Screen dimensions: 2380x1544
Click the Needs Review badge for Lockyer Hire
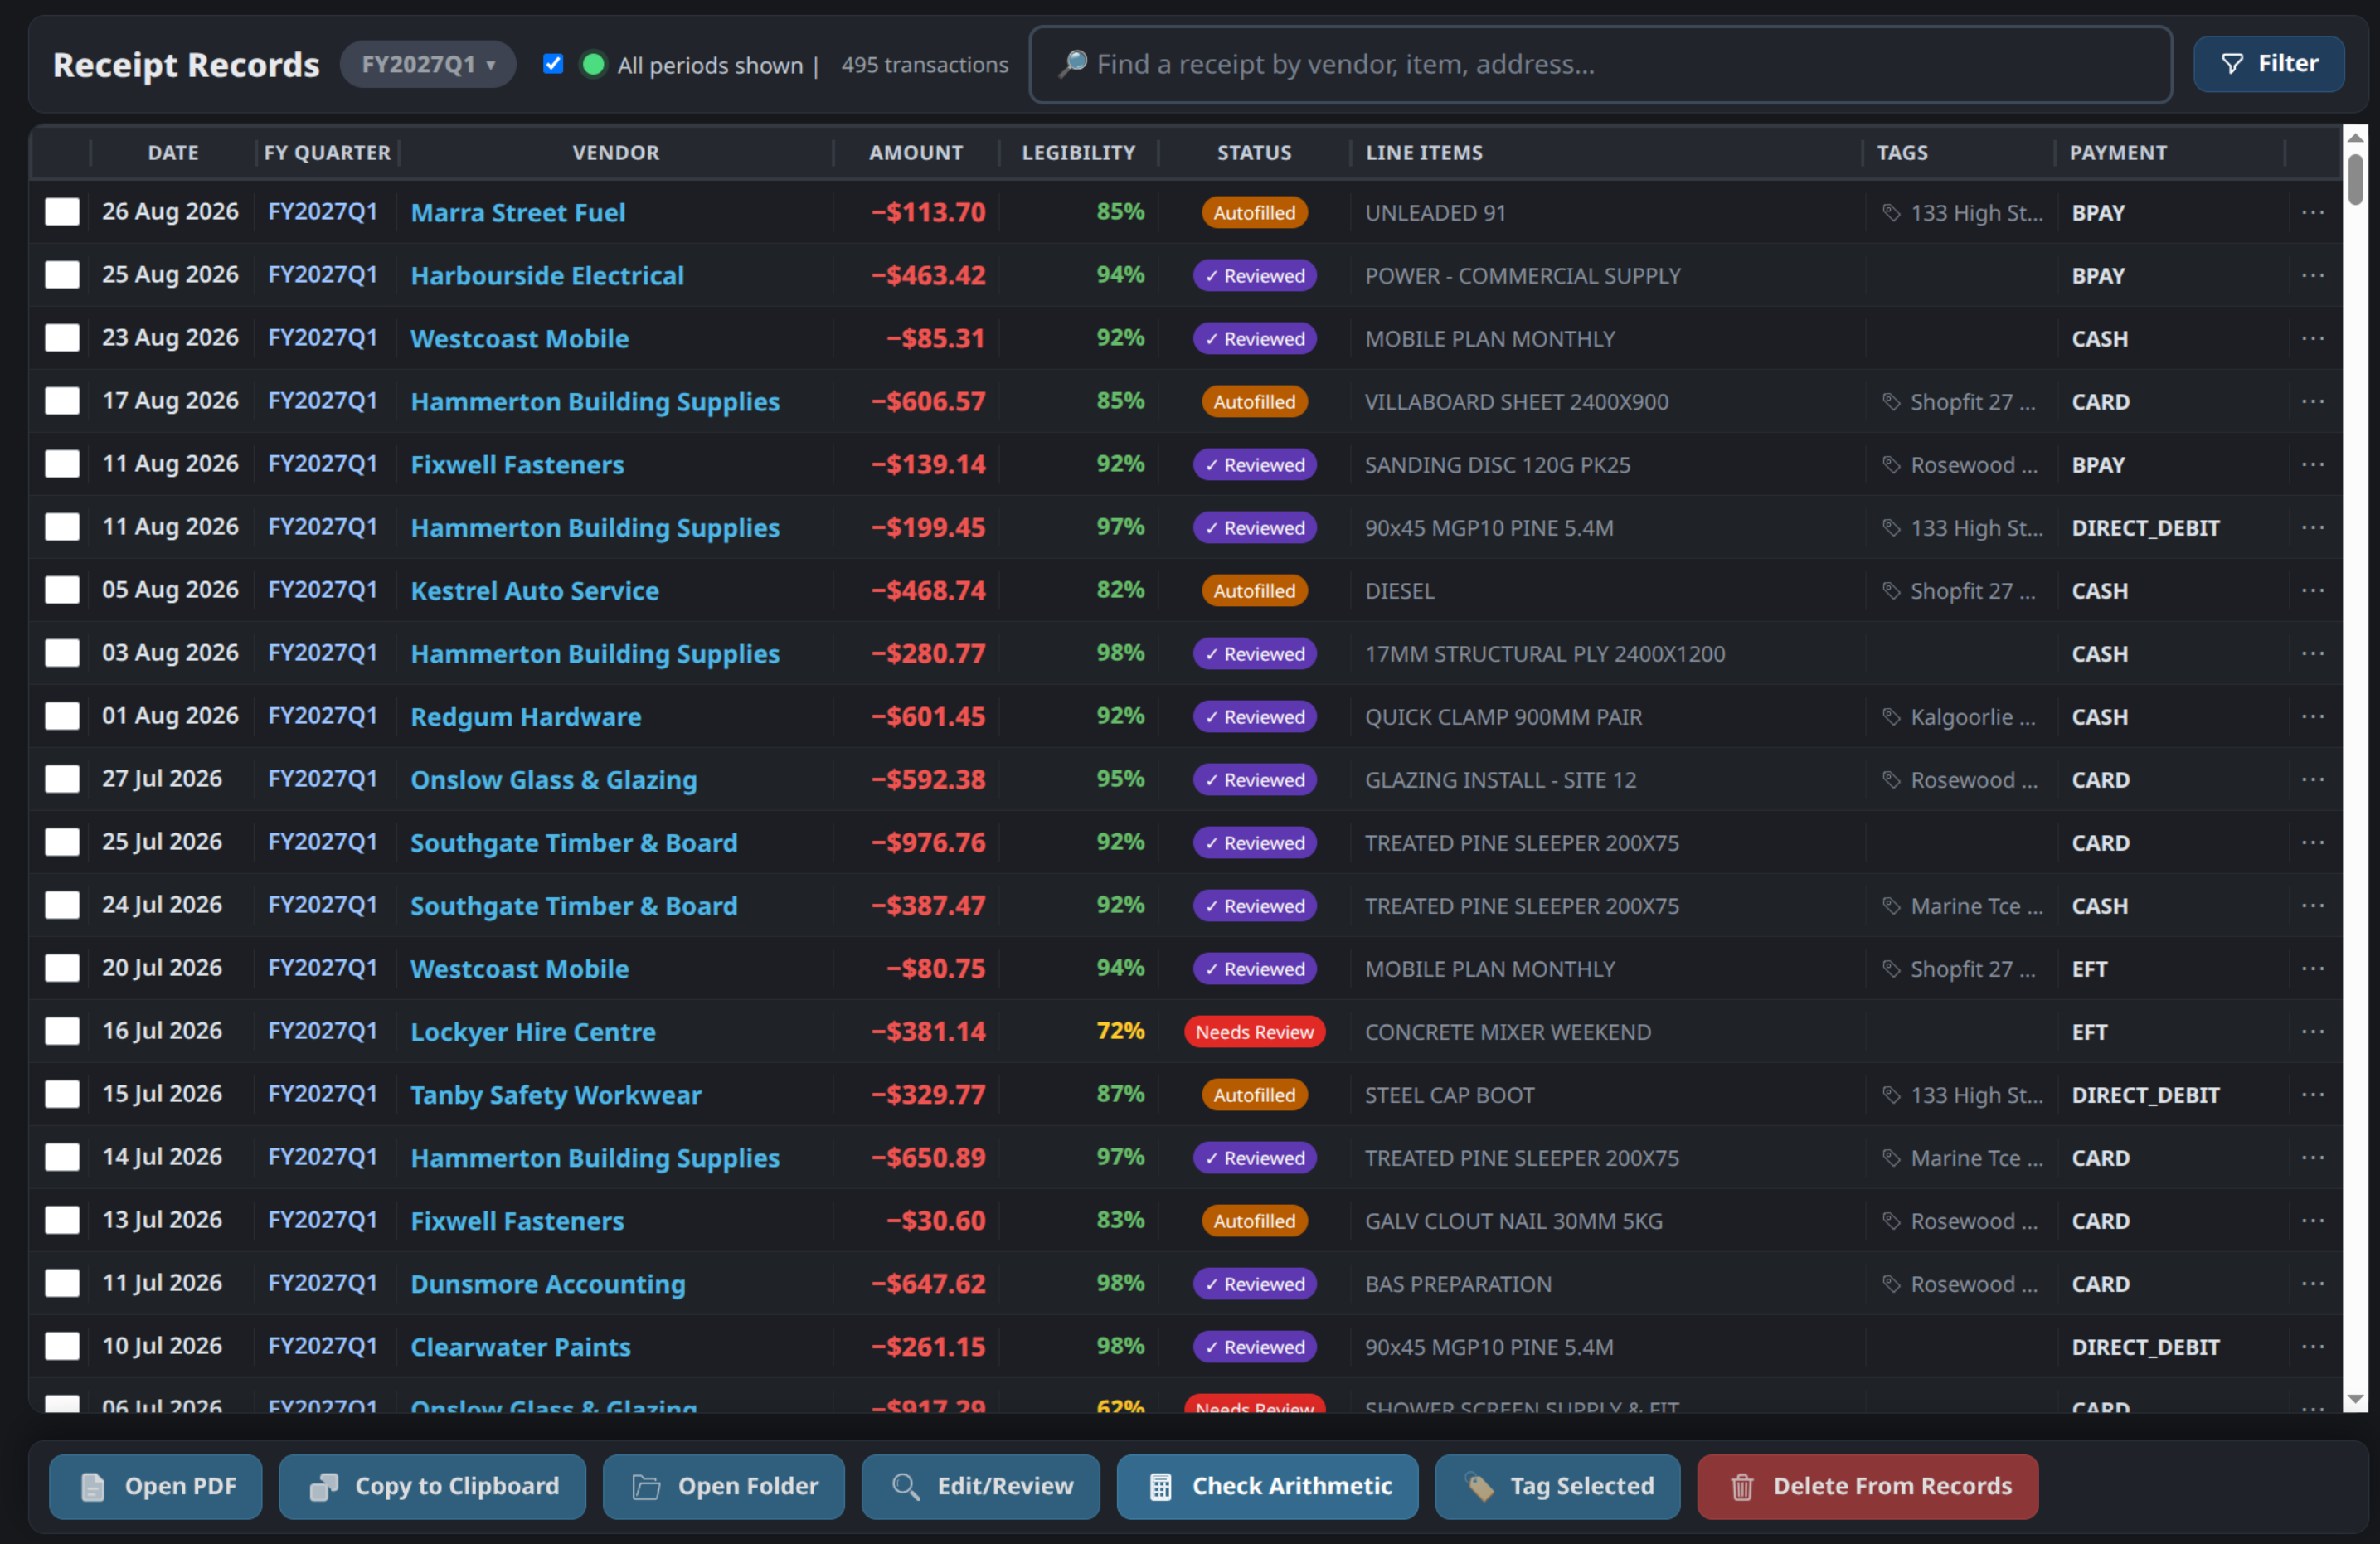click(x=1254, y=1031)
